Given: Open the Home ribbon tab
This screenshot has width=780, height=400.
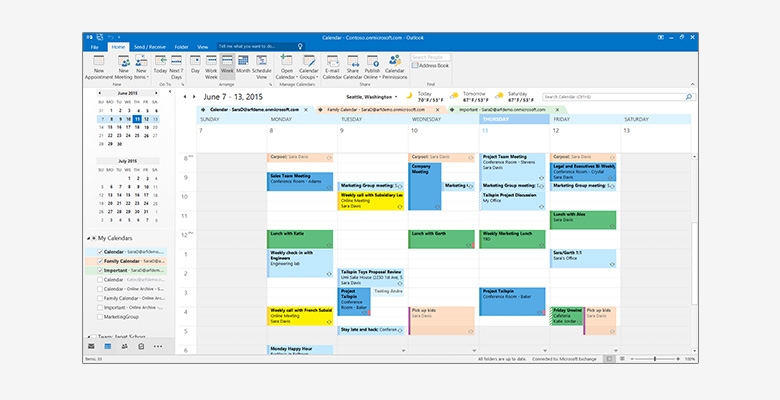Looking at the screenshot, I should click(118, 47).
